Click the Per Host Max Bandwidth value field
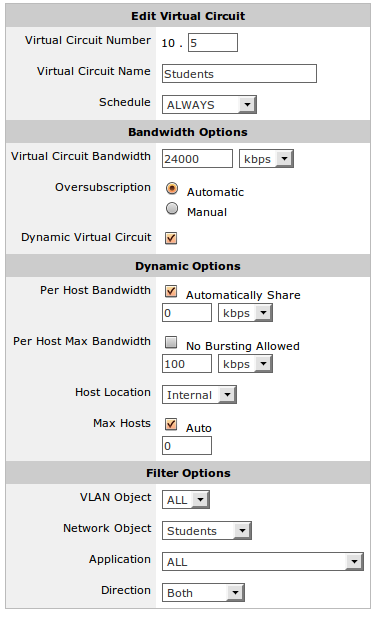 click(187, 363)
